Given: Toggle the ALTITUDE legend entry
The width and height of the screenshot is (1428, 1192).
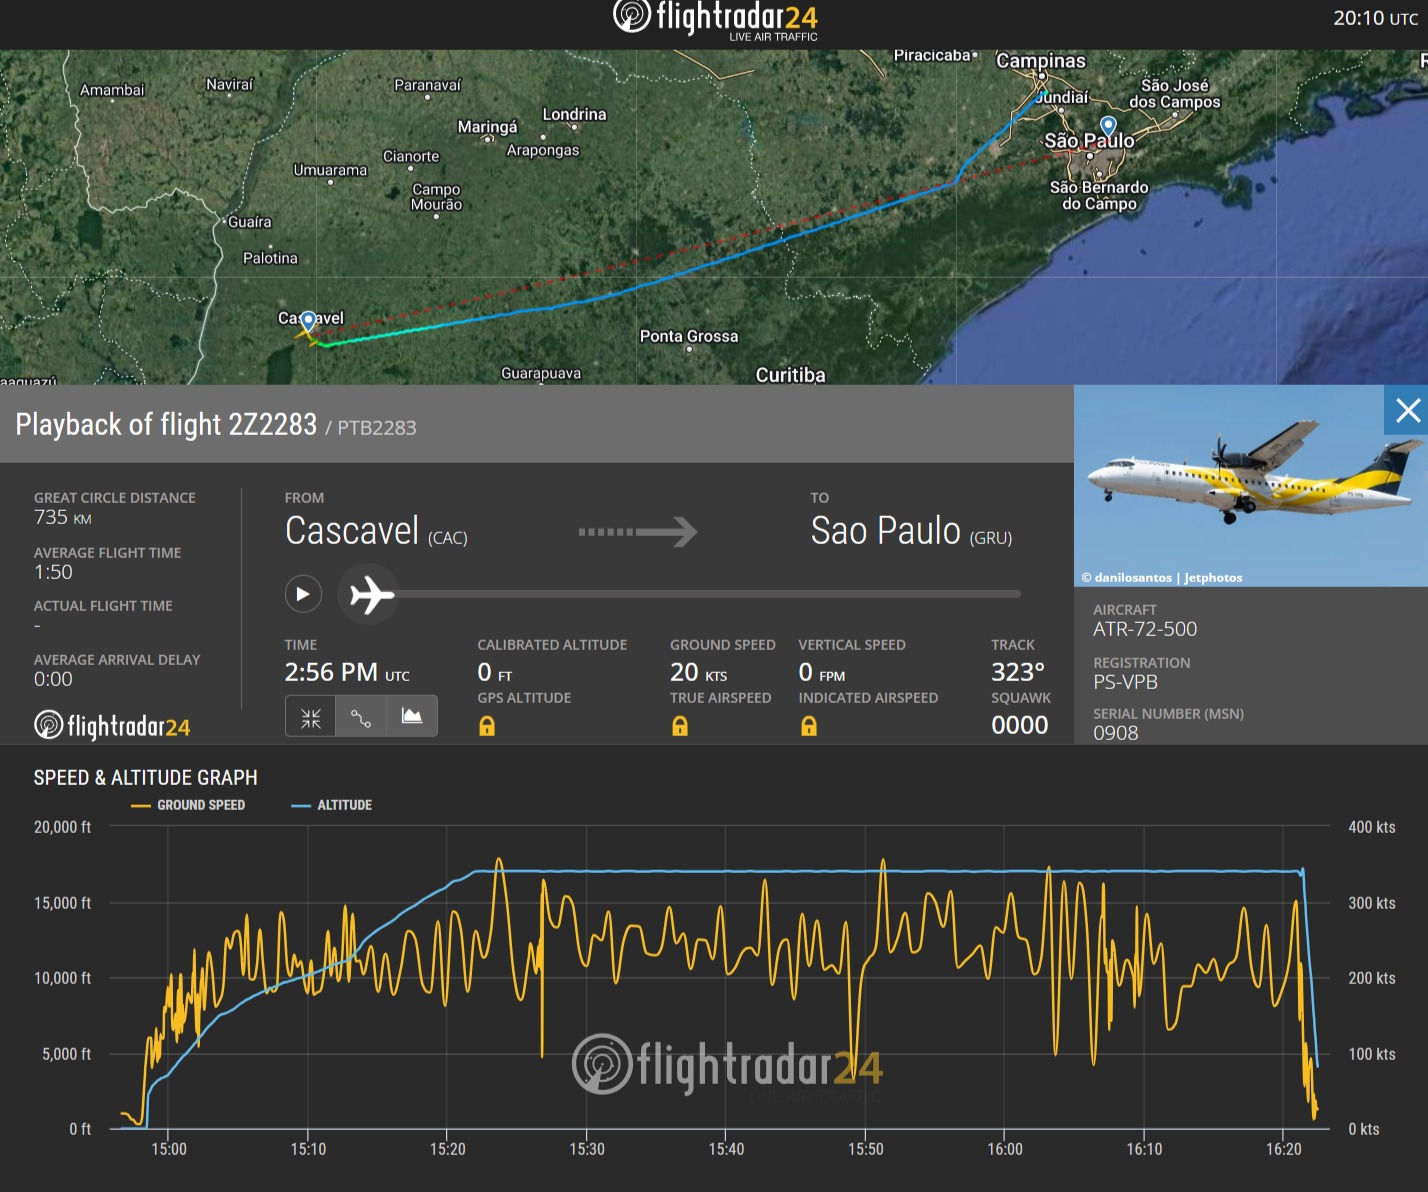Looking at the screenshot, I should [x=331, y=805].
